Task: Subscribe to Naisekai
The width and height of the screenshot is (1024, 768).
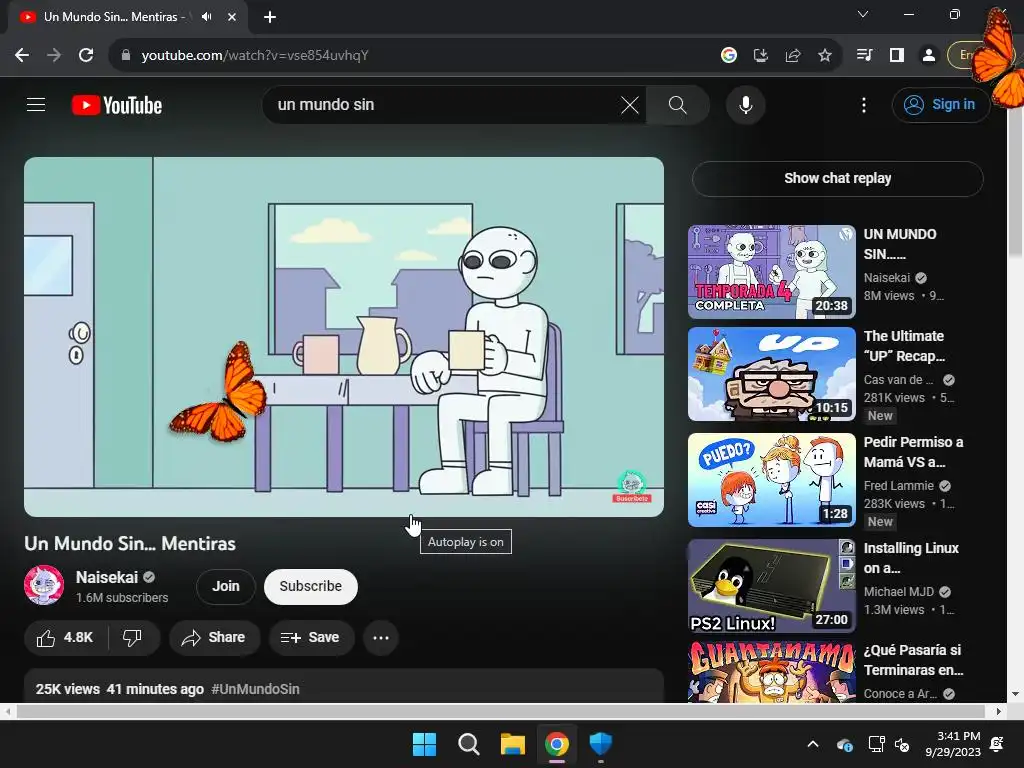Action: coord(311,586)
